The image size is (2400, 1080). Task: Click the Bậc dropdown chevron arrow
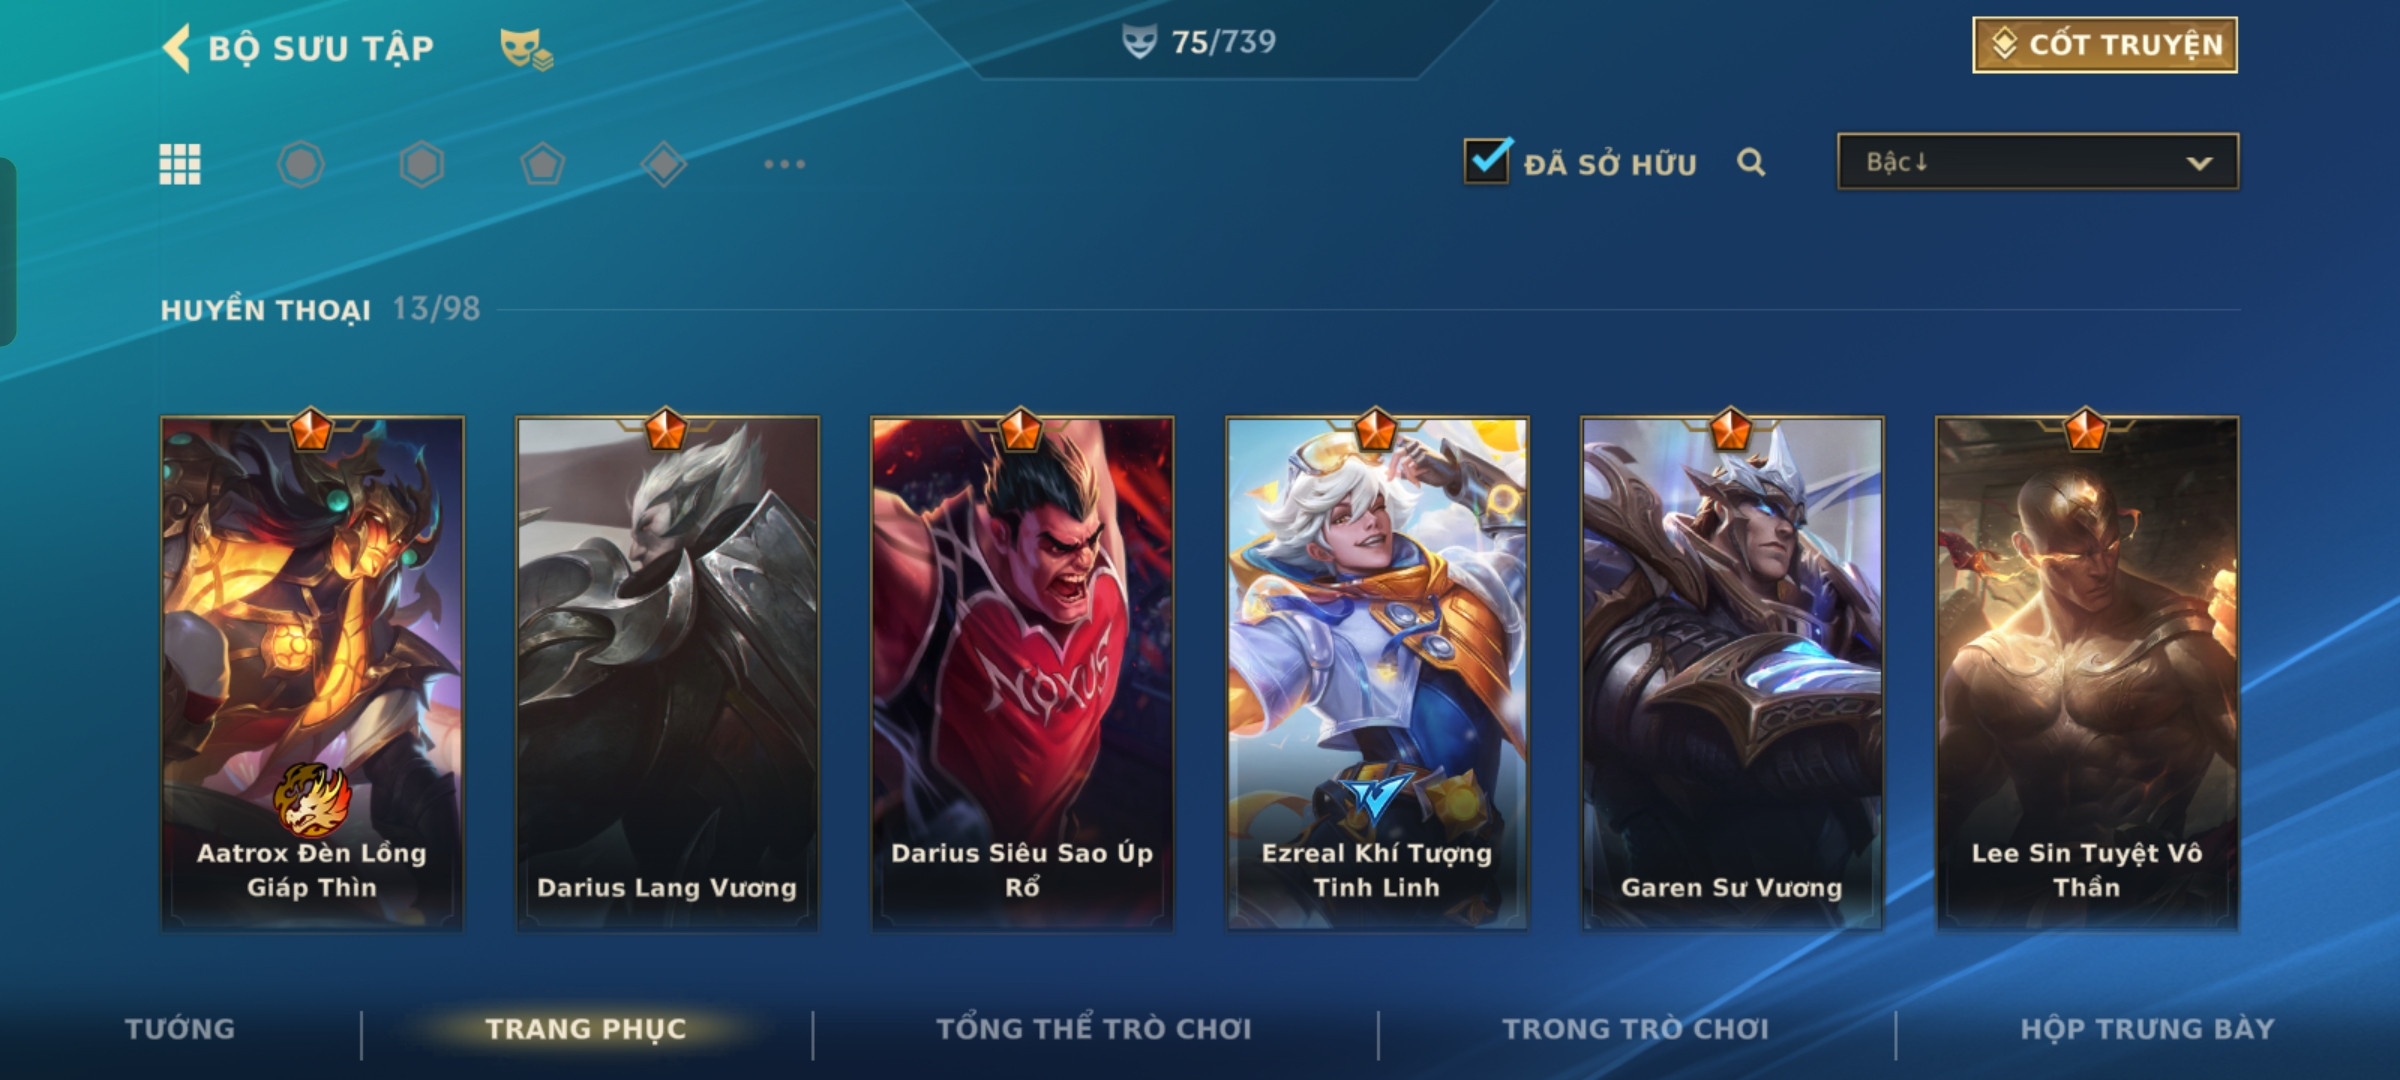2199,163
